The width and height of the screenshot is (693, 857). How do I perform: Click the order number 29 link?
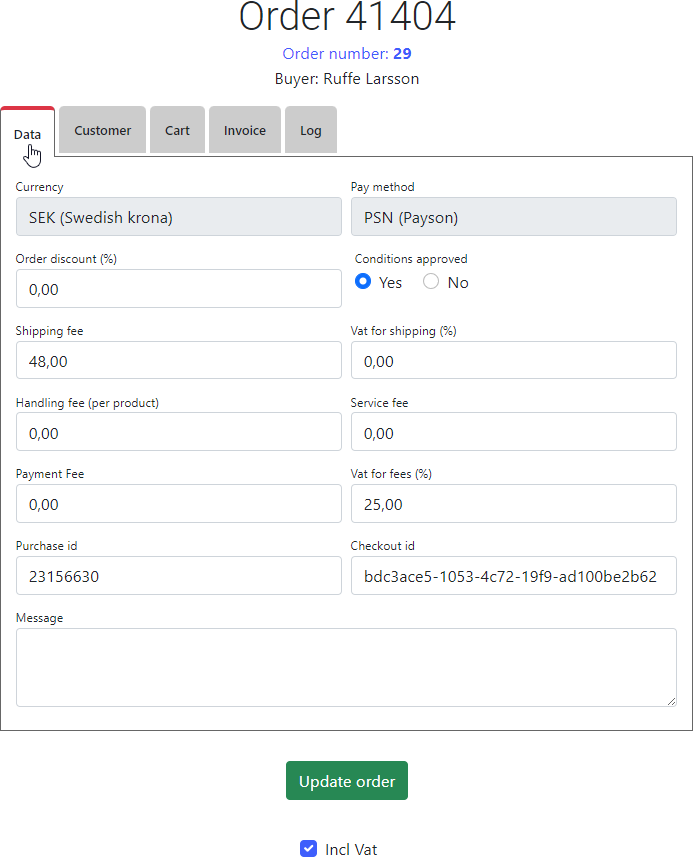(401, 54)
